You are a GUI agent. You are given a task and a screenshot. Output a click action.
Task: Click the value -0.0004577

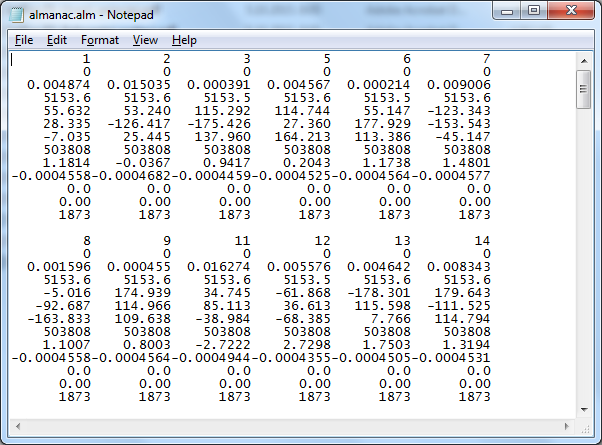tap(451, 176)
